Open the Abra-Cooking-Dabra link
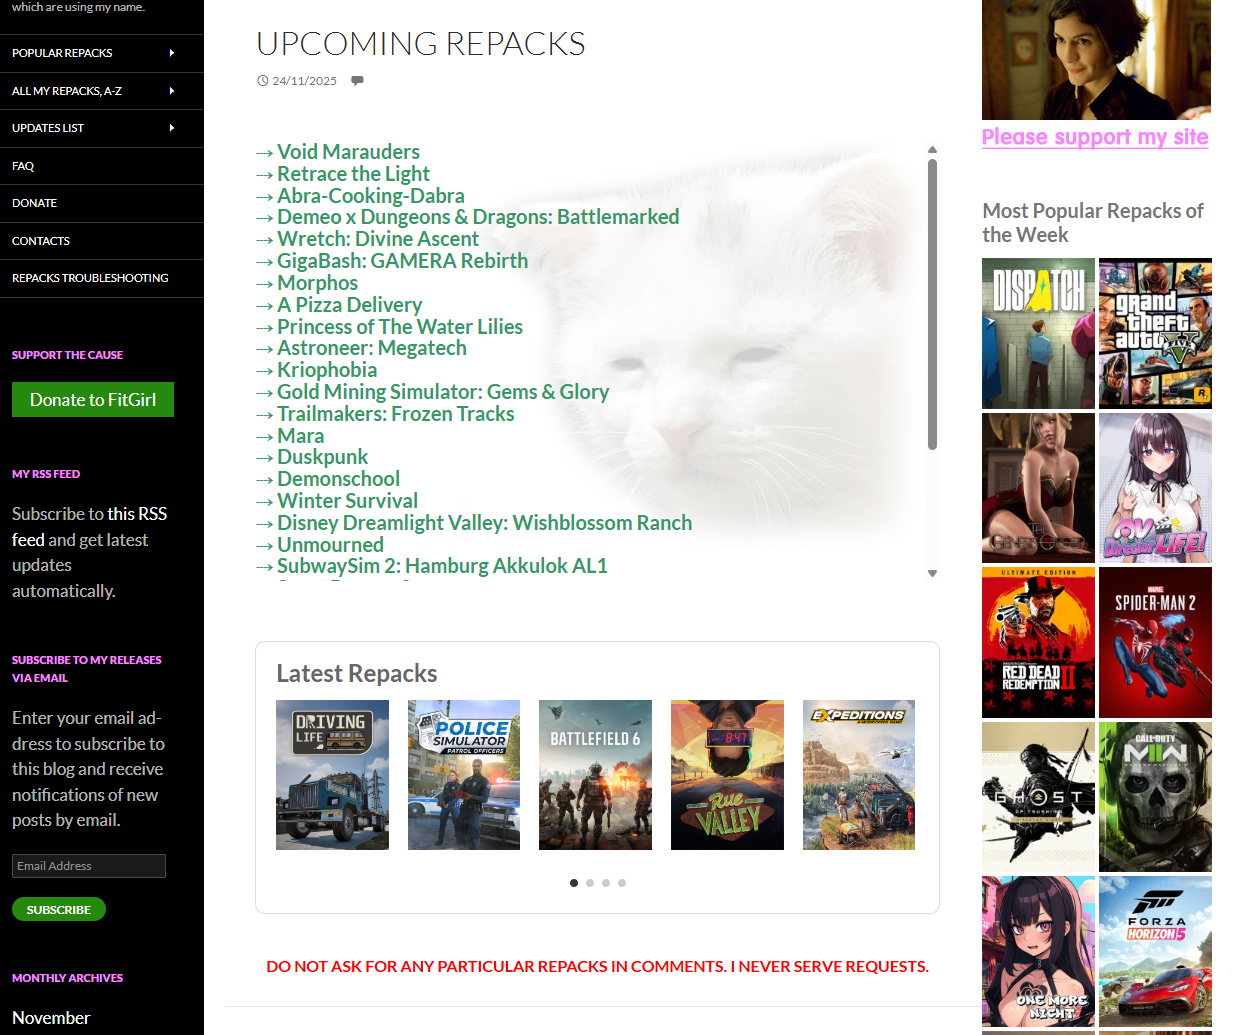 371,196
